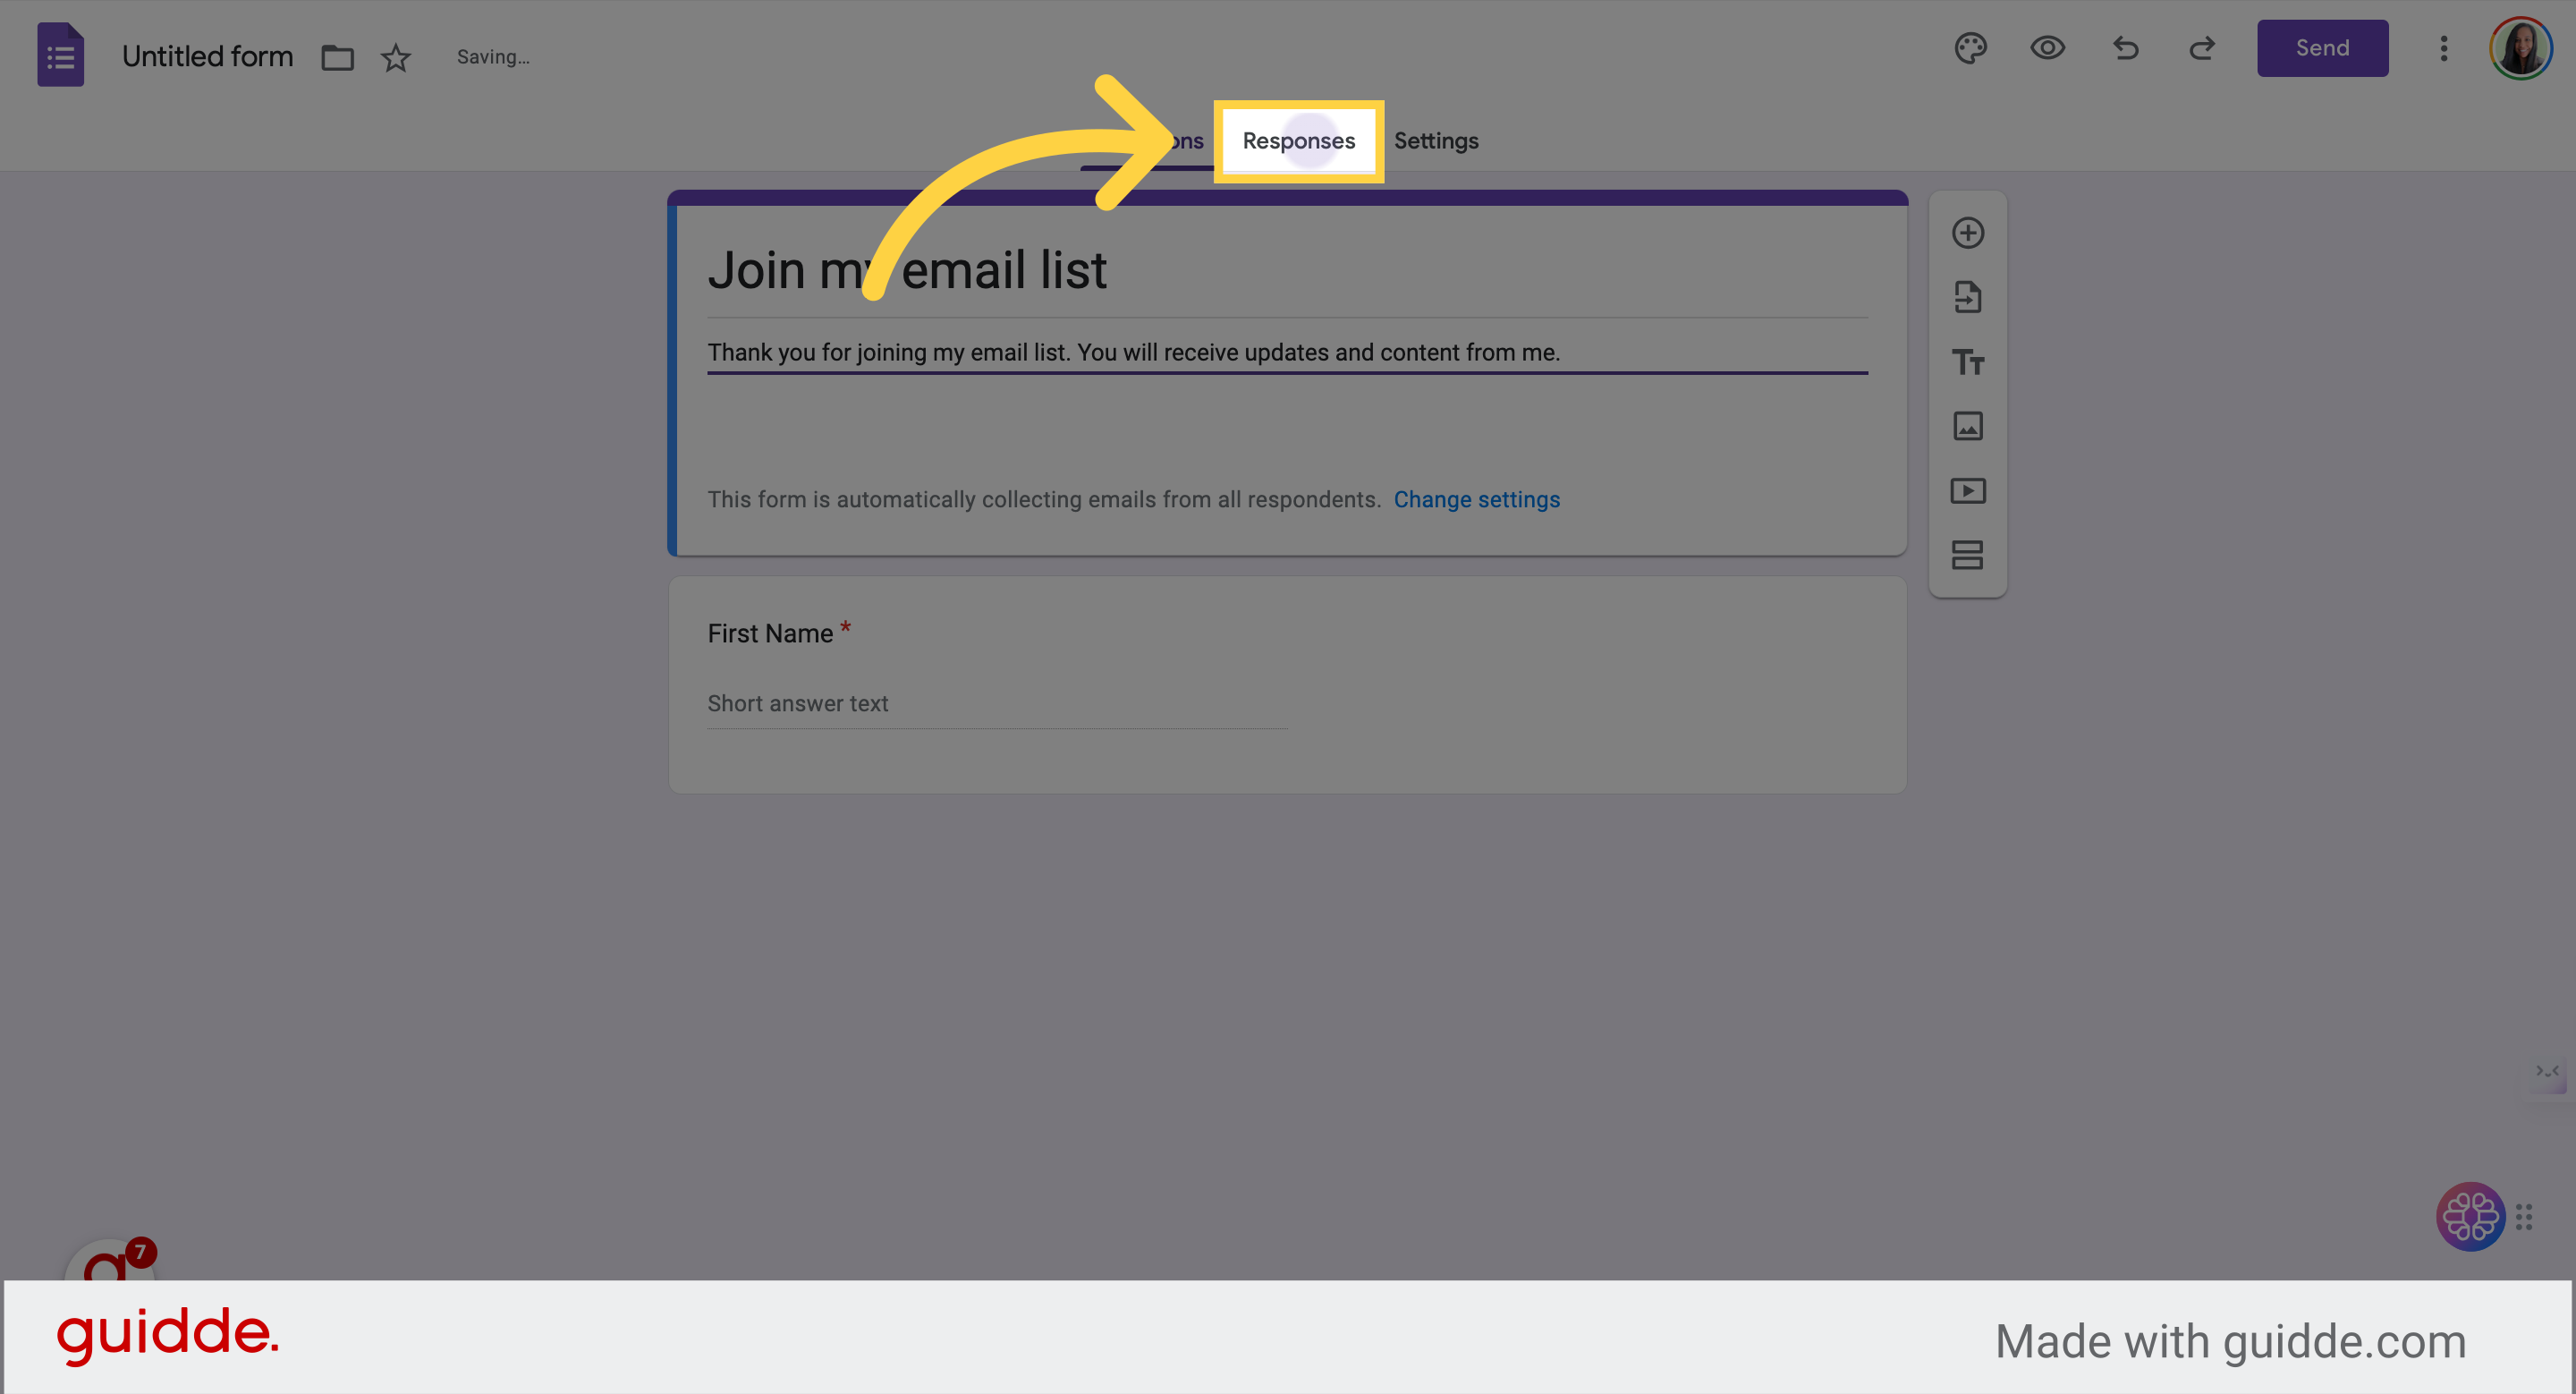Click the Send button
The width and height of the screenshot is (2576, 1394).
click(2322, 48)
